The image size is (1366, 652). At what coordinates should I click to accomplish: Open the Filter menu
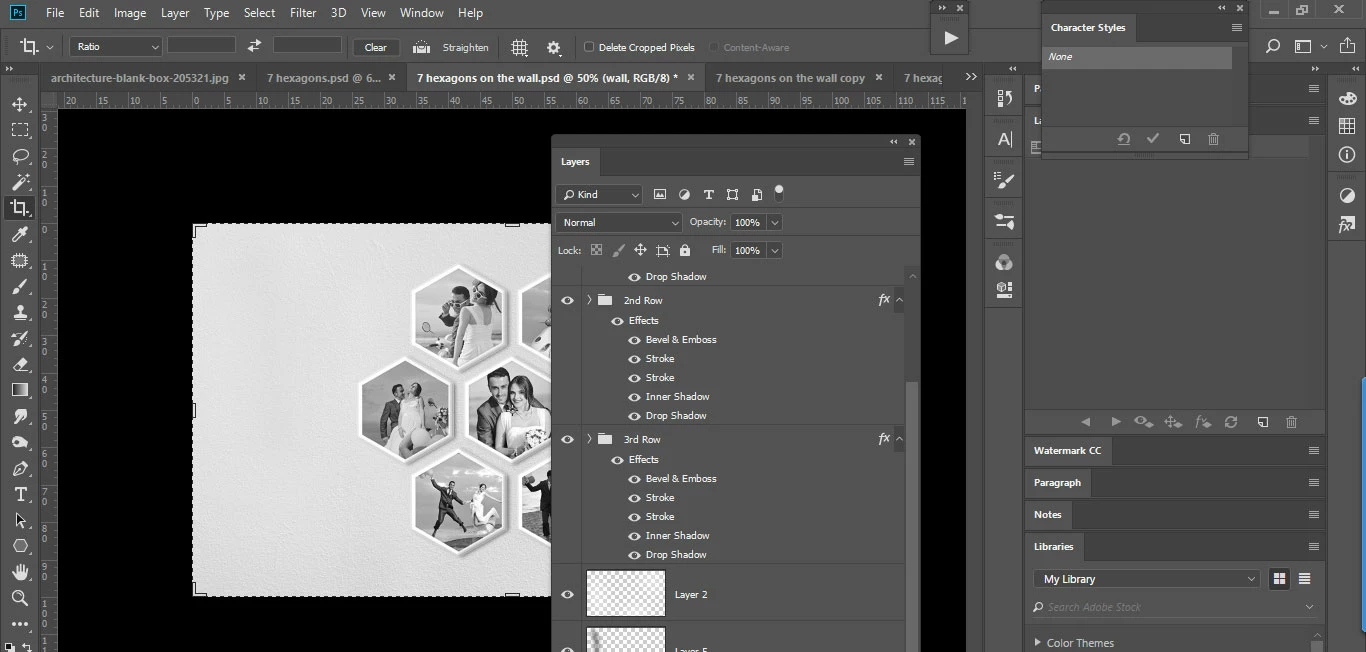[x=303, y=13]
